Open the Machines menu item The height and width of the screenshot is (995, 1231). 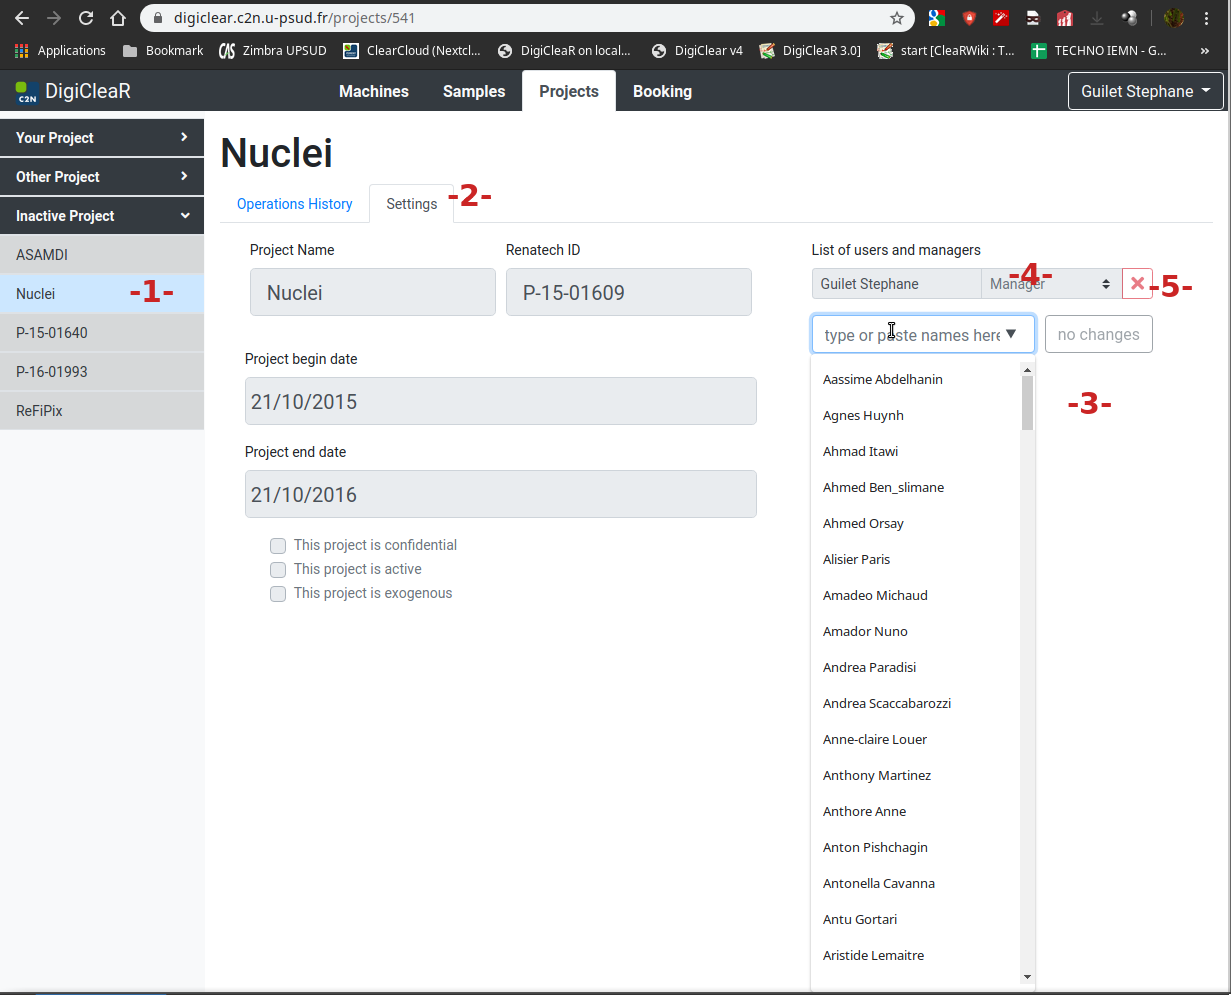[374, 91]
